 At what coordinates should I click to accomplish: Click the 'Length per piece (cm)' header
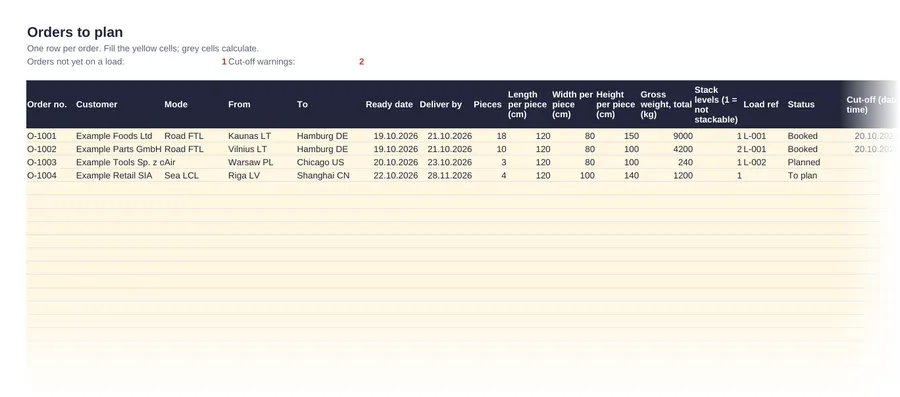click(527, 104)
